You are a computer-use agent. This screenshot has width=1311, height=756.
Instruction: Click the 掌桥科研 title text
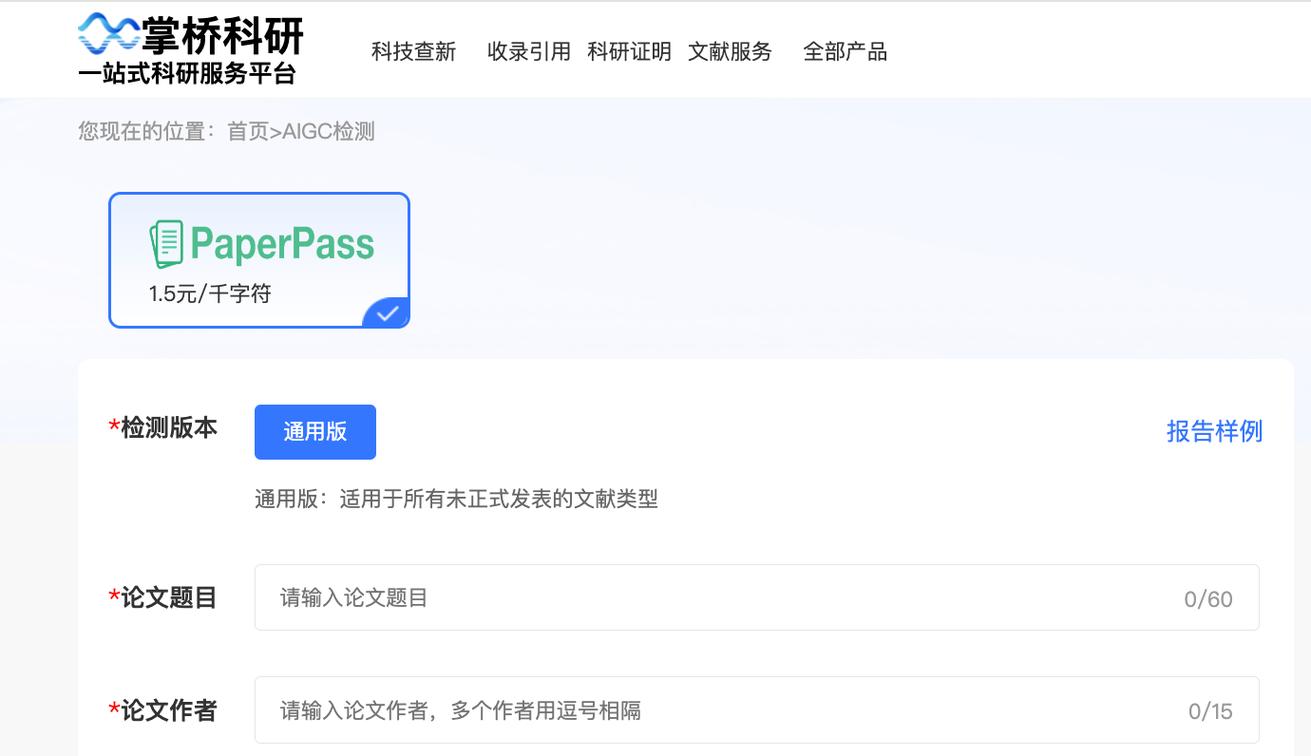click(x=222, y=35)
